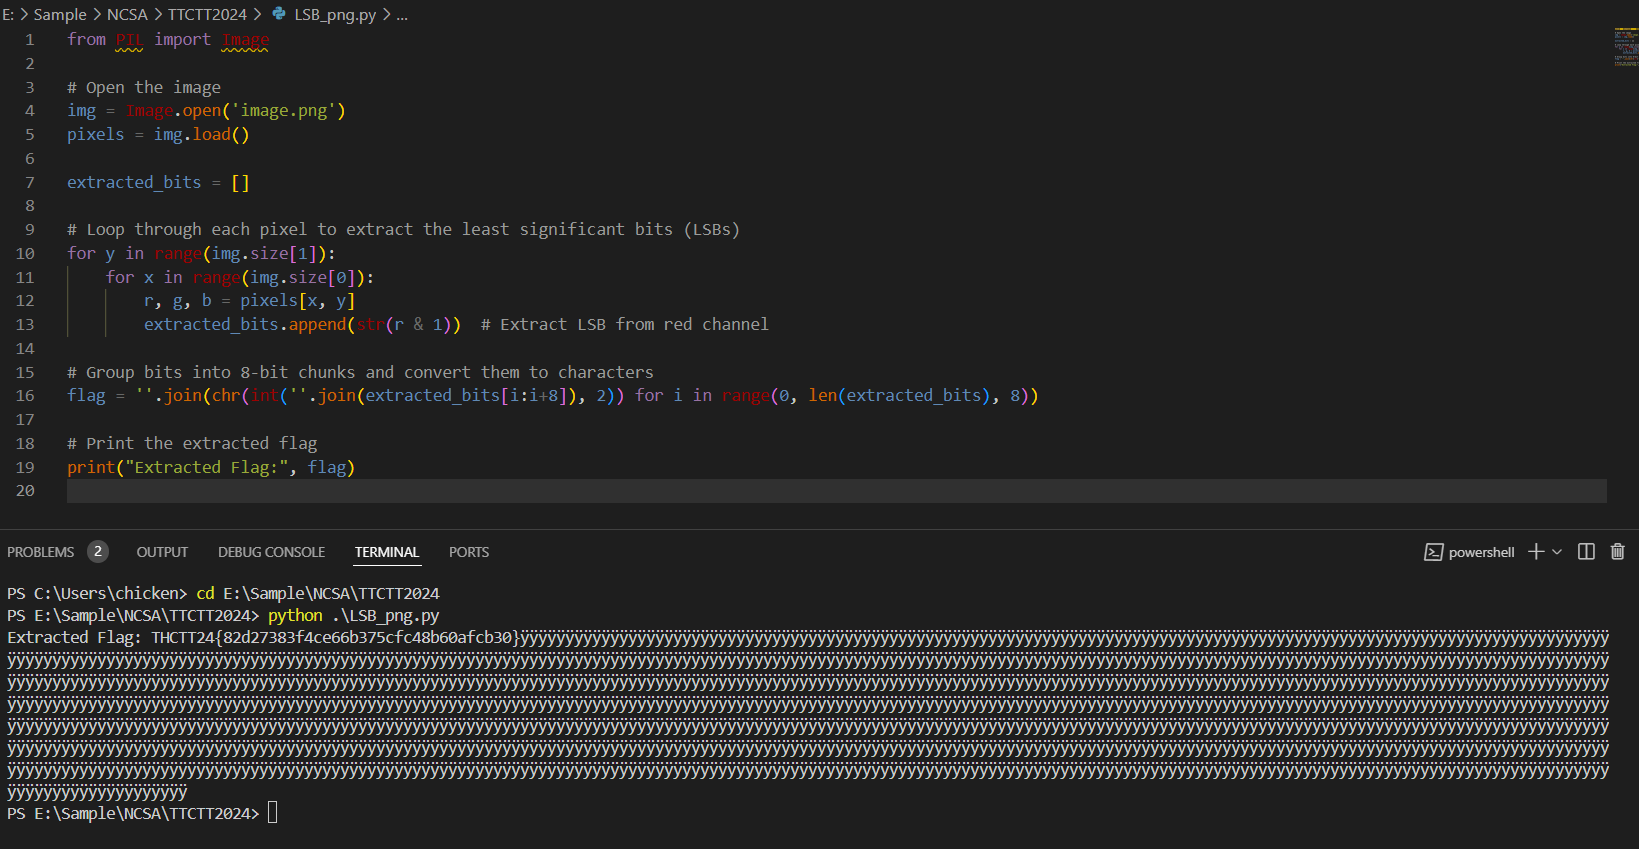Viewport: 1639px width, 849px height.
Task: Expand the breadcrumb ellipsis symbol path
Action: click(402, 14)
